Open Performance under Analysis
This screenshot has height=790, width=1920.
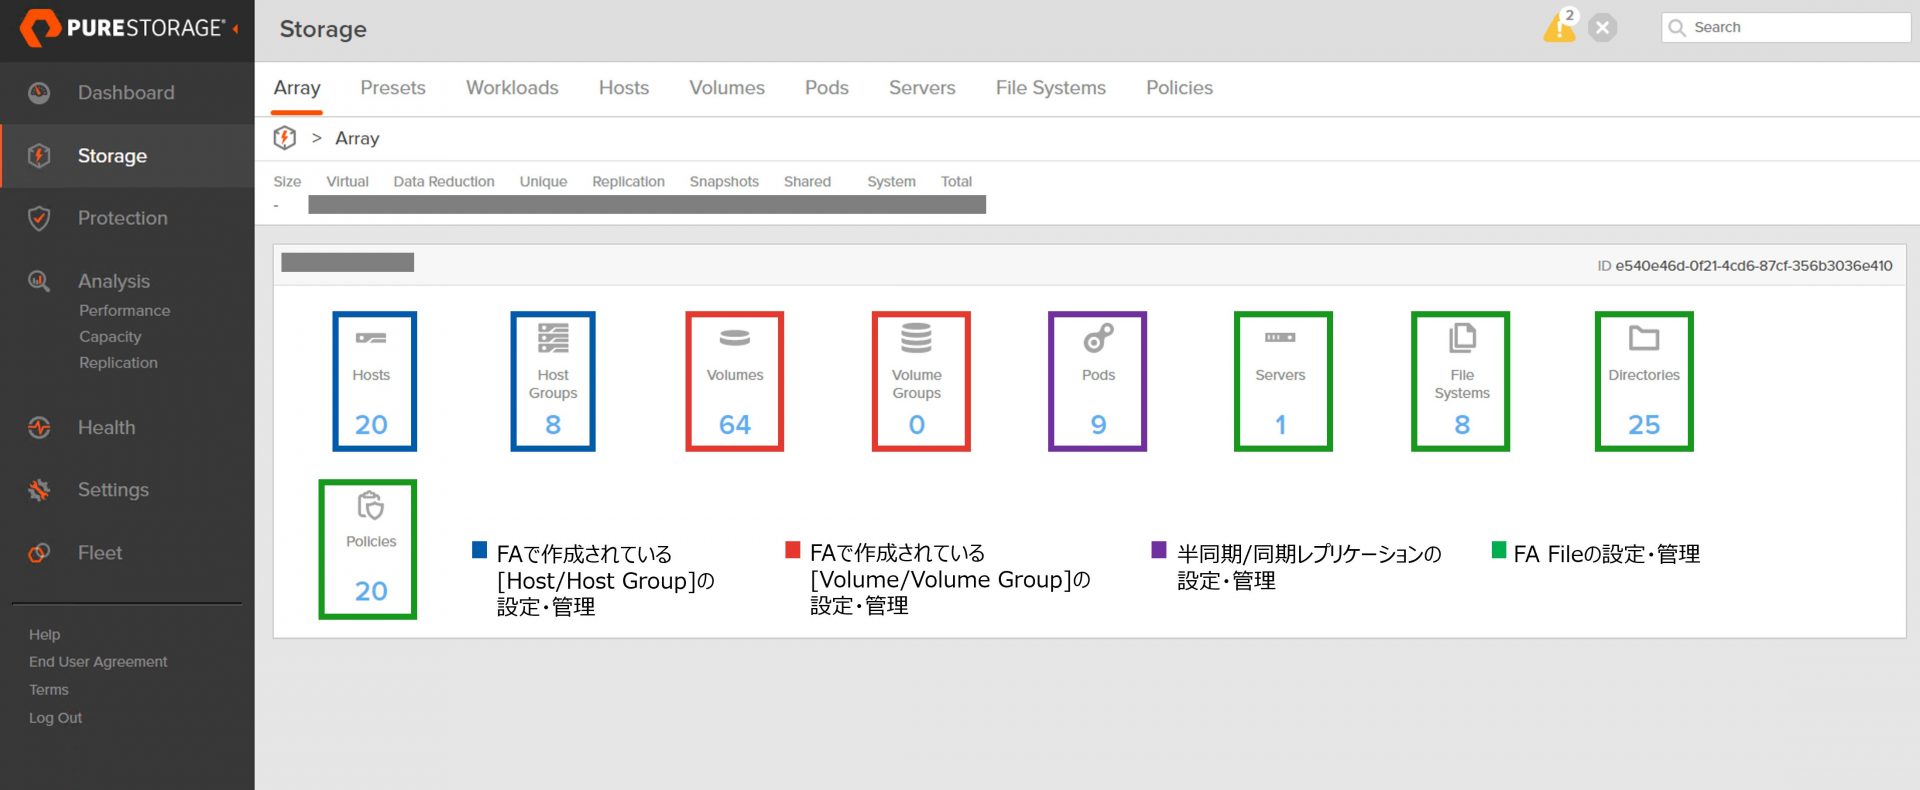[x=124, y=311]
